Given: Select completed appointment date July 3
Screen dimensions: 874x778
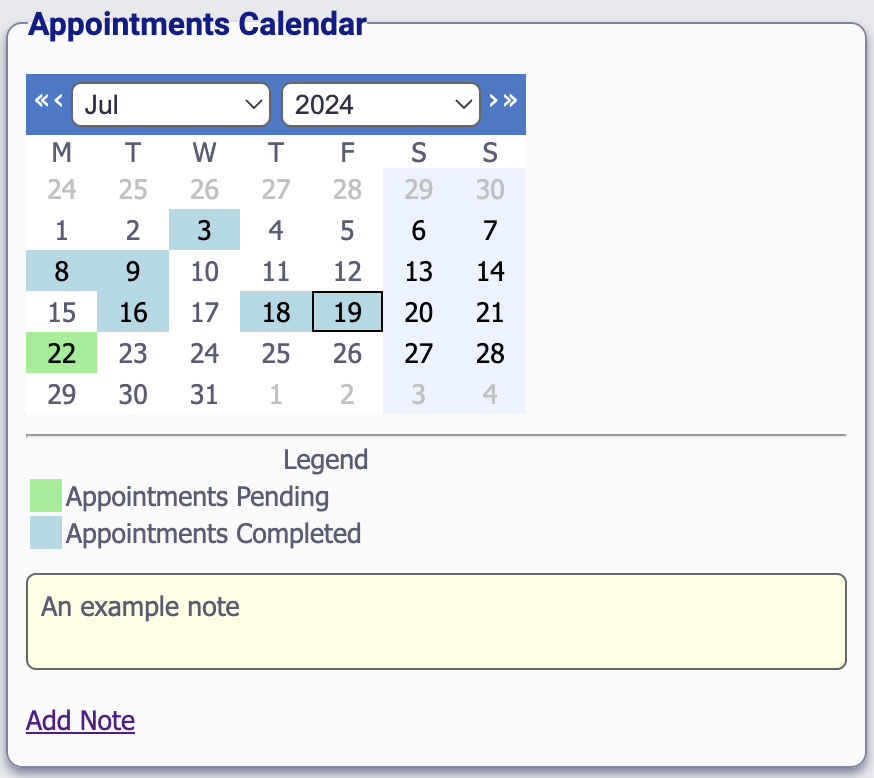Looking at the screenshot, I should 204,229.
